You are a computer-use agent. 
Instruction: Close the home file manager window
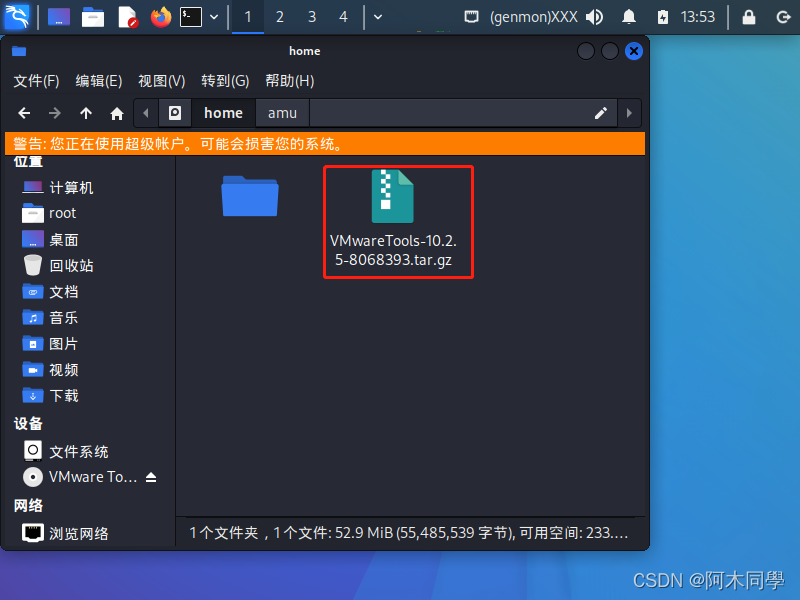(634, 51)
